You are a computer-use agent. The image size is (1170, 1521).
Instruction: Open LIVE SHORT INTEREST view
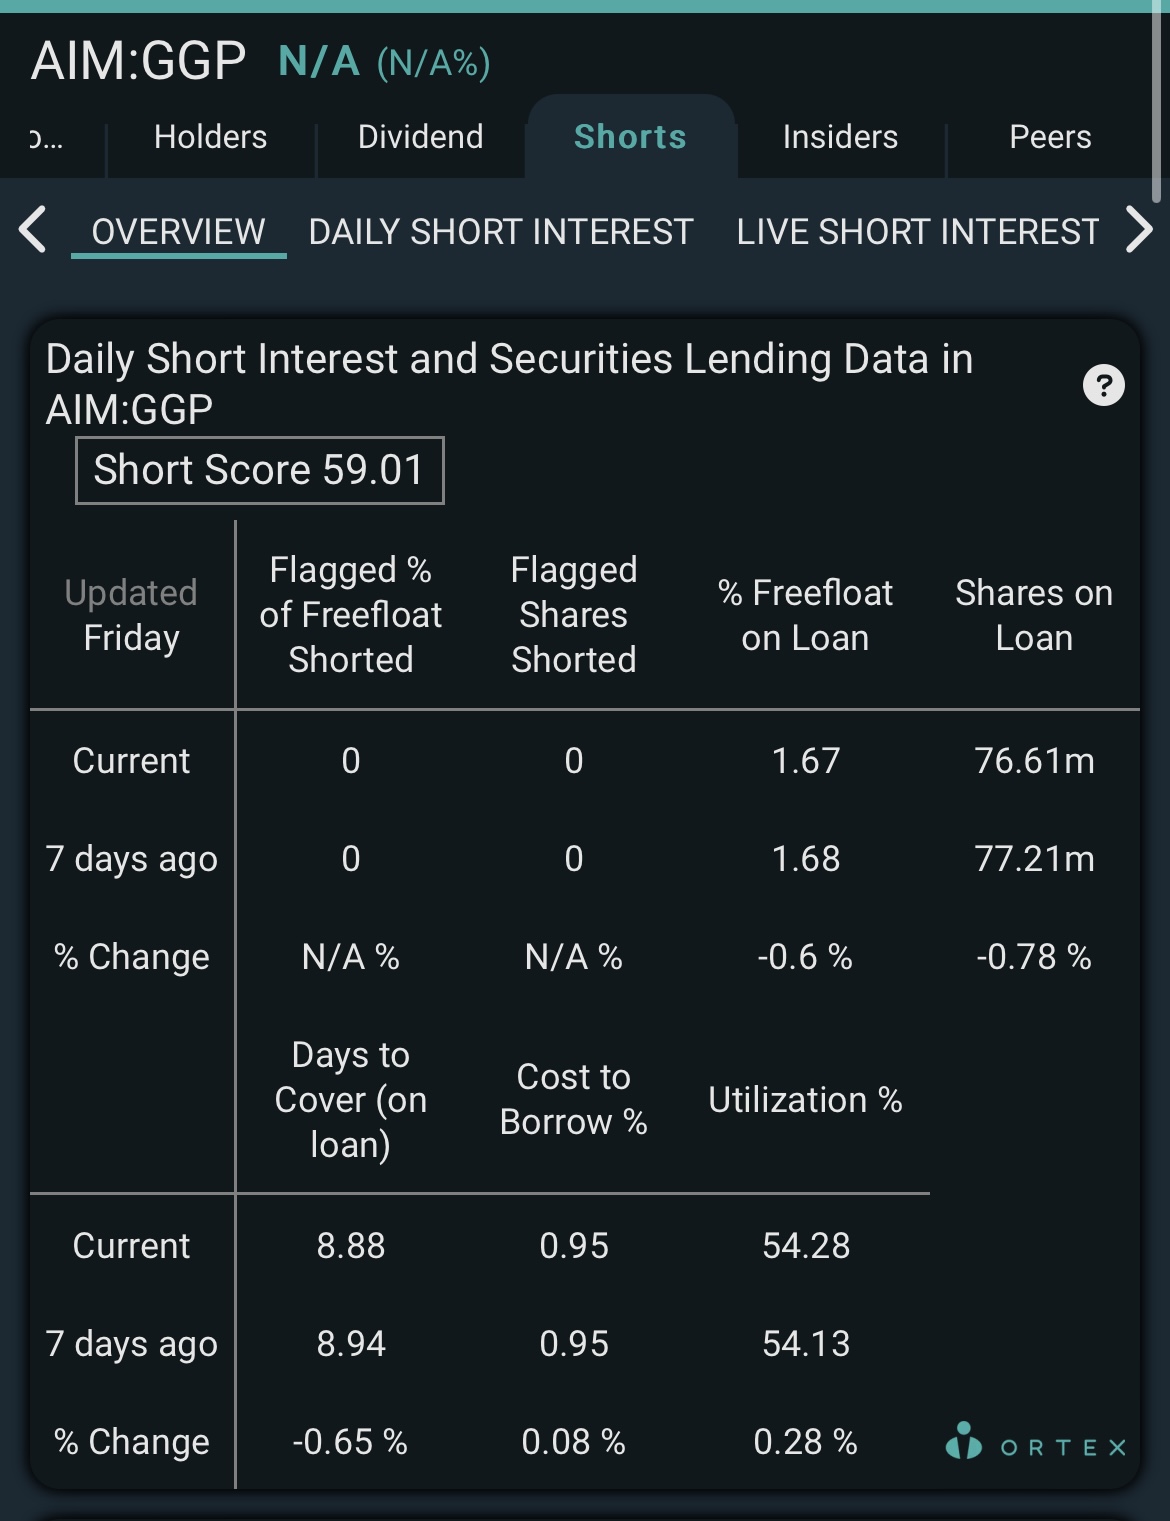(918, 232)
